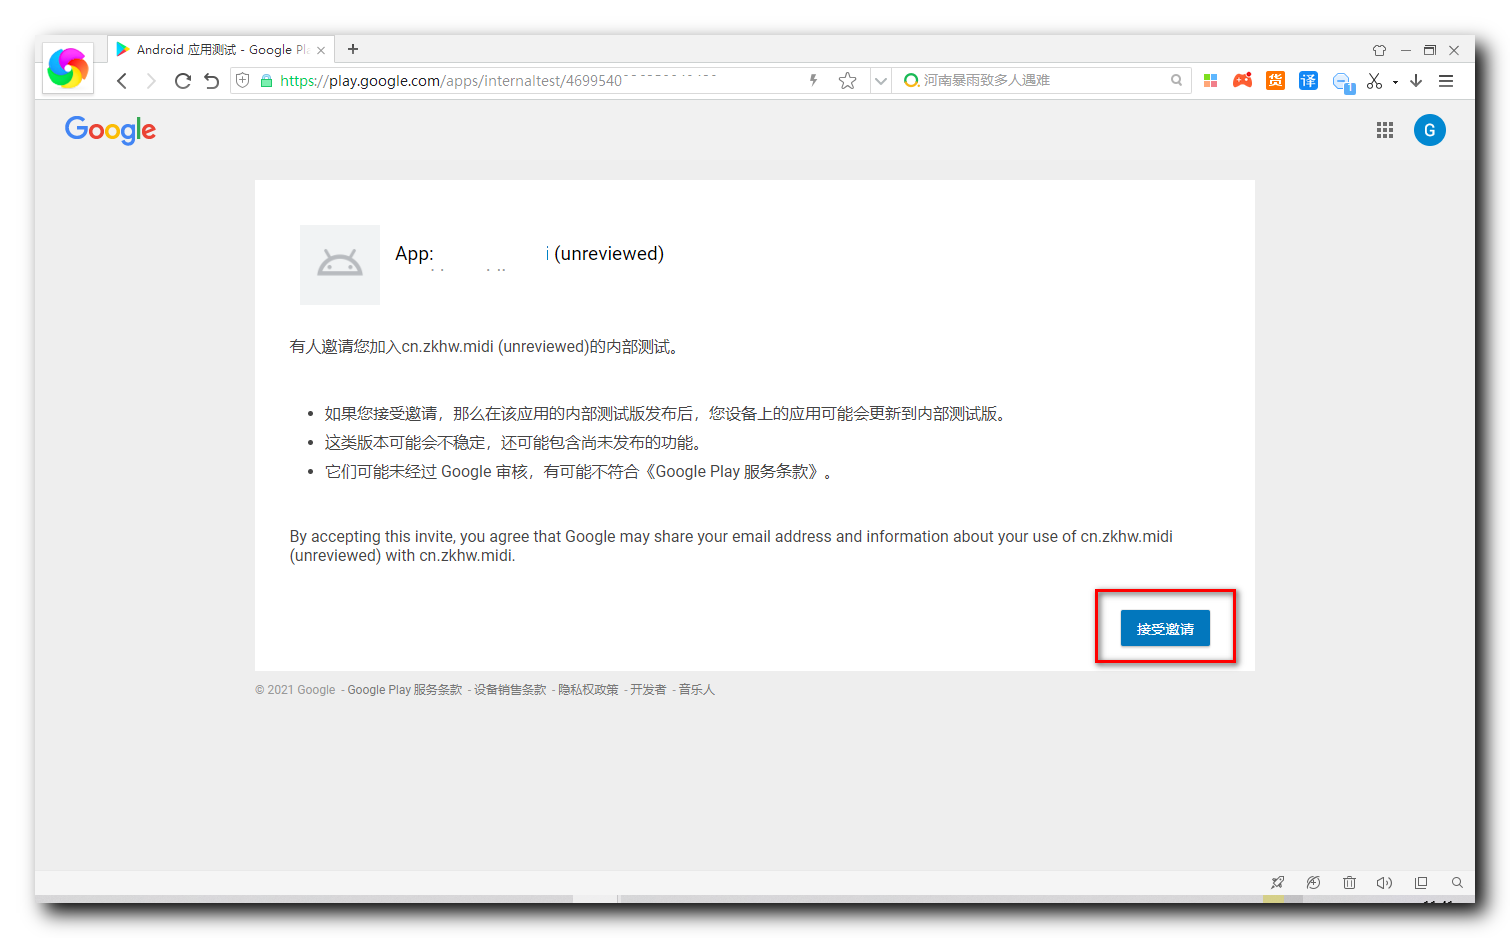This screenshot has width=1510, height=938.
Task: Click the '© 2021 Google' footer text
Action: point(295,690)
